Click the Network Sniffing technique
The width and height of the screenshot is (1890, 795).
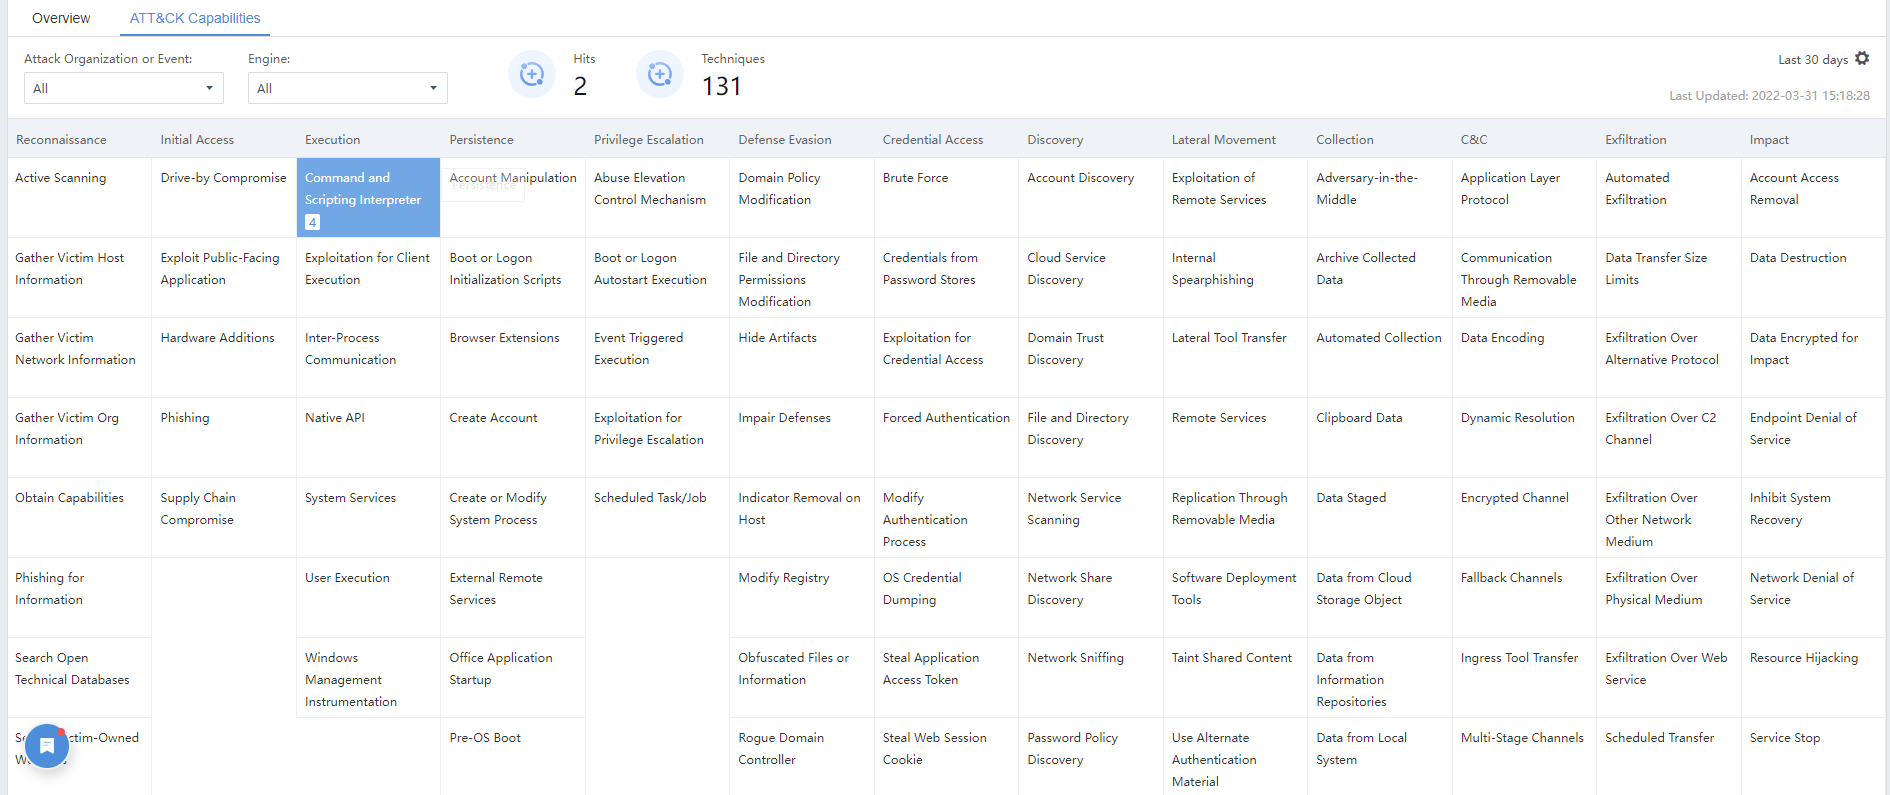click(x=1075, y=658)
